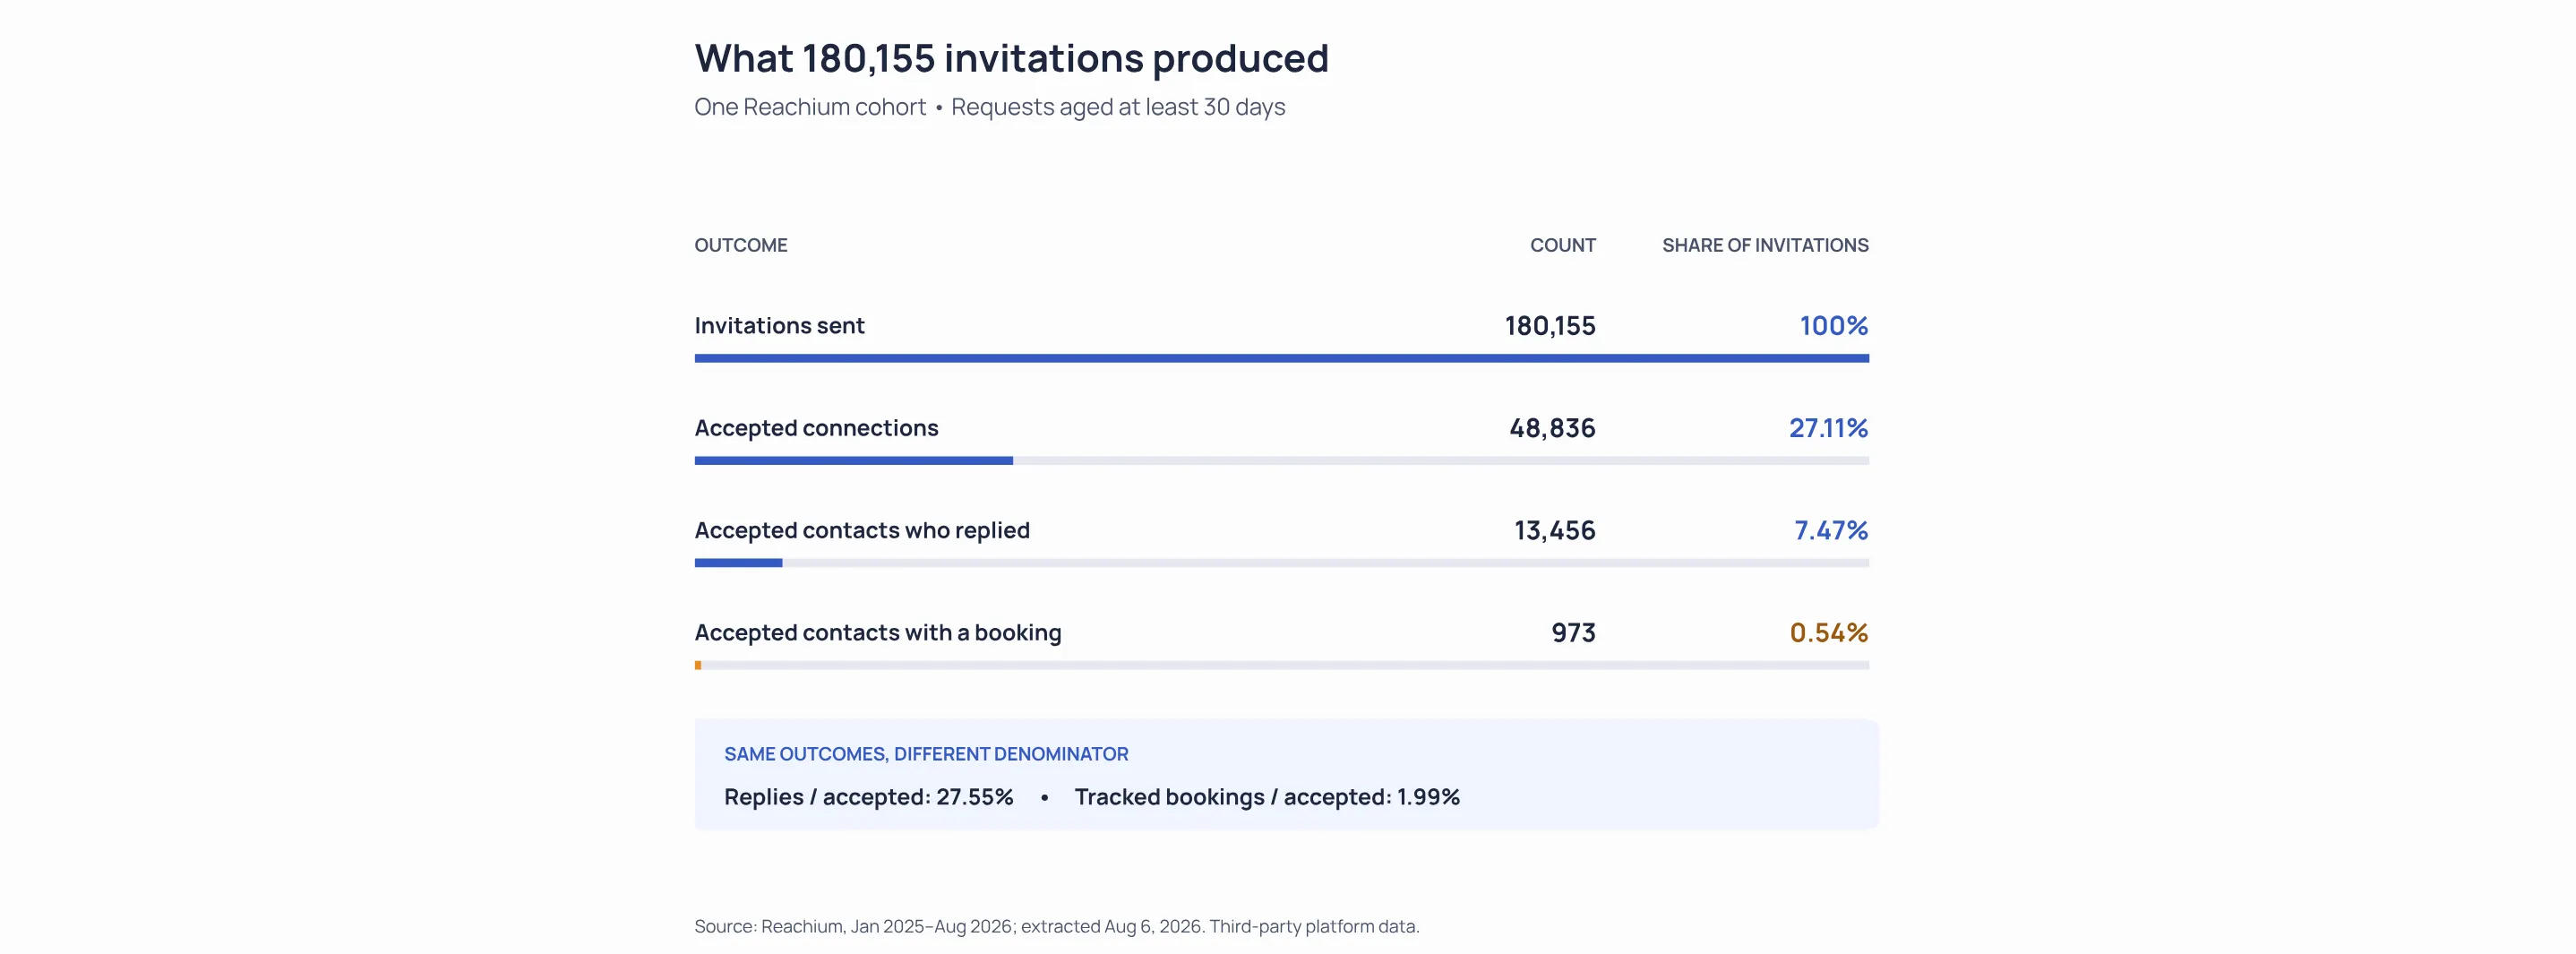Viewport: 2576px width, 954px height.
Task: Click the 100% share value
Action: pos(1834,326)
